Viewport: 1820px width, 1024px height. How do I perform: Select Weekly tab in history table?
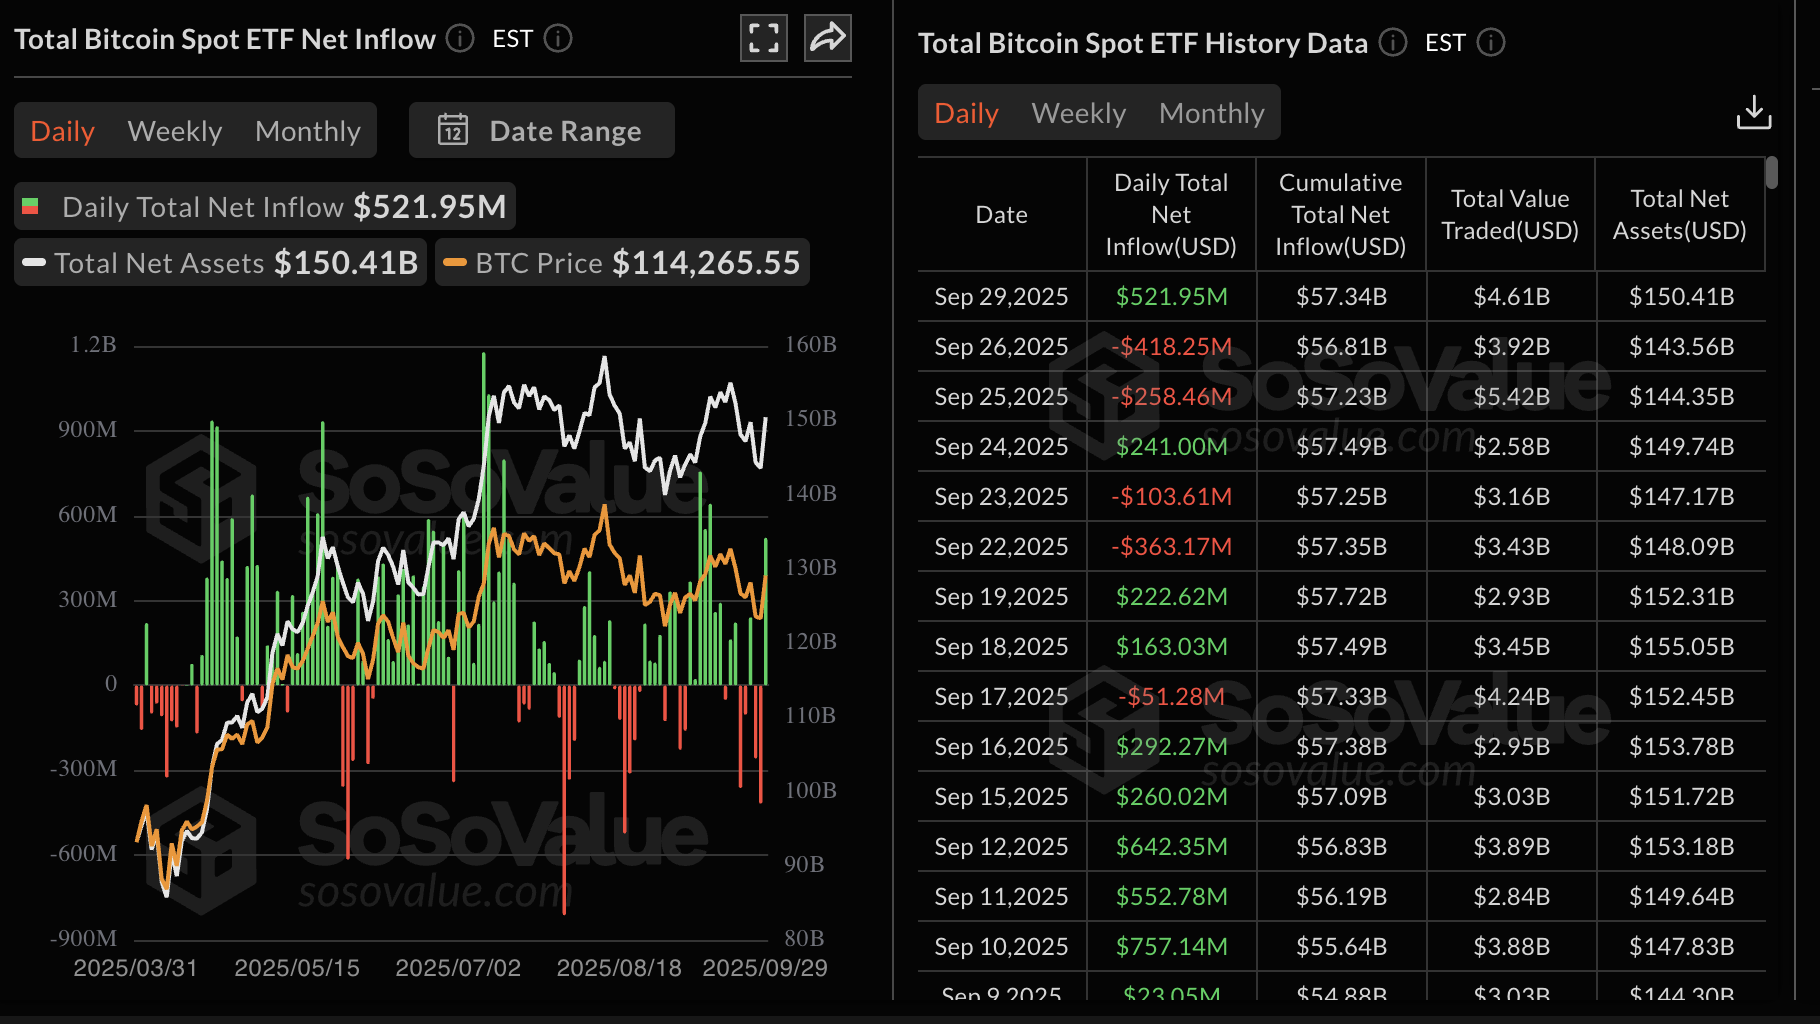coord(1078,113)
